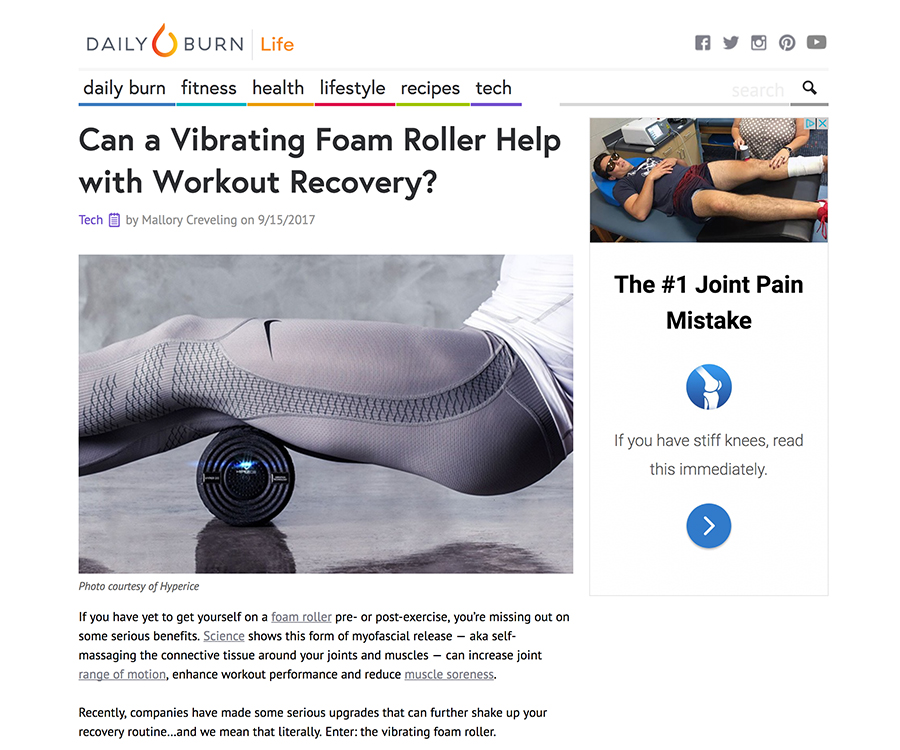Viewport: 900px width, 750px height.
Task: Open the health menu item
Action: click(278, 88)
